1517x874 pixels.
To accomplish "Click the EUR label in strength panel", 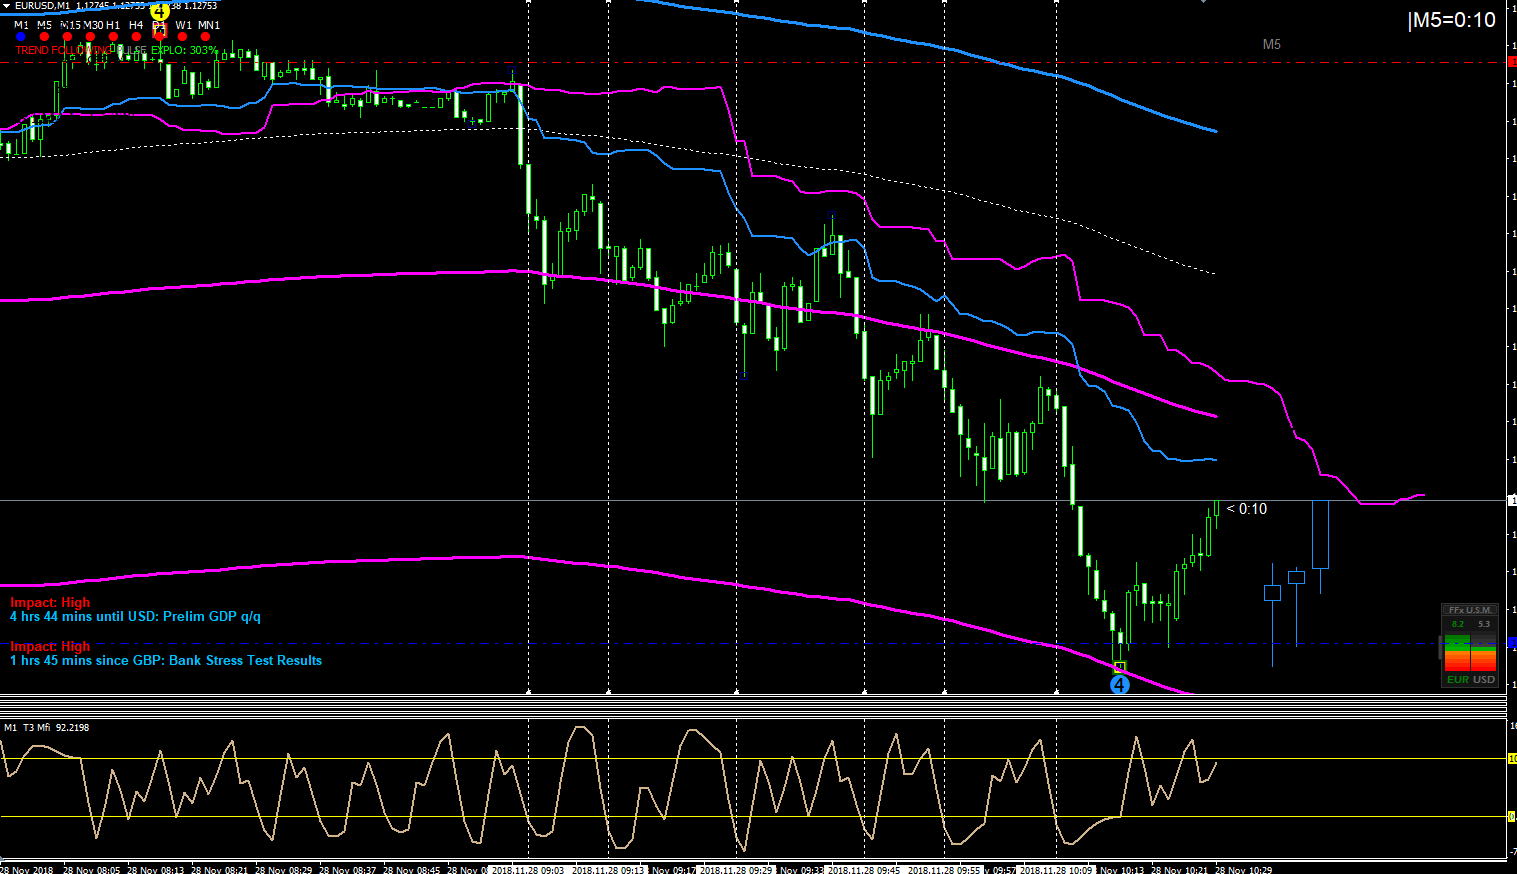I will point(1457,680).
